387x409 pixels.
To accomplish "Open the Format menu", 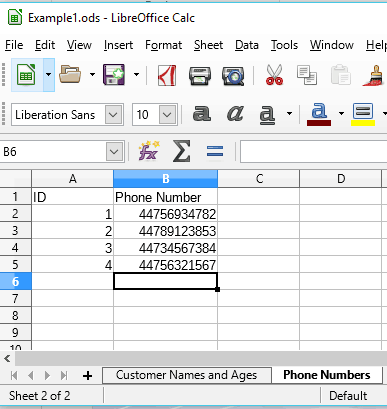I will point(164,45).
